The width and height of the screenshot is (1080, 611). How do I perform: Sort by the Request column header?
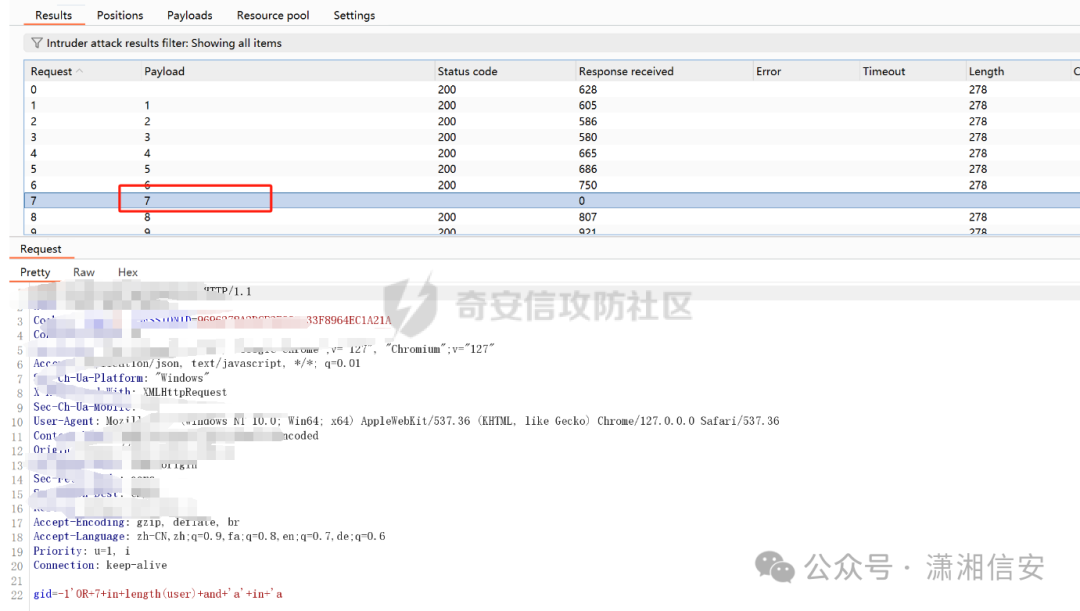(81, 71)
